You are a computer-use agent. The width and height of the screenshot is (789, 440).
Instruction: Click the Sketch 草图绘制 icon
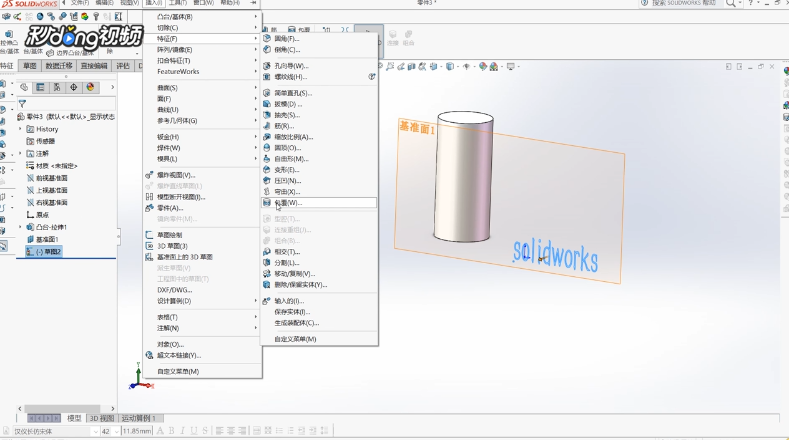(149, 235)
